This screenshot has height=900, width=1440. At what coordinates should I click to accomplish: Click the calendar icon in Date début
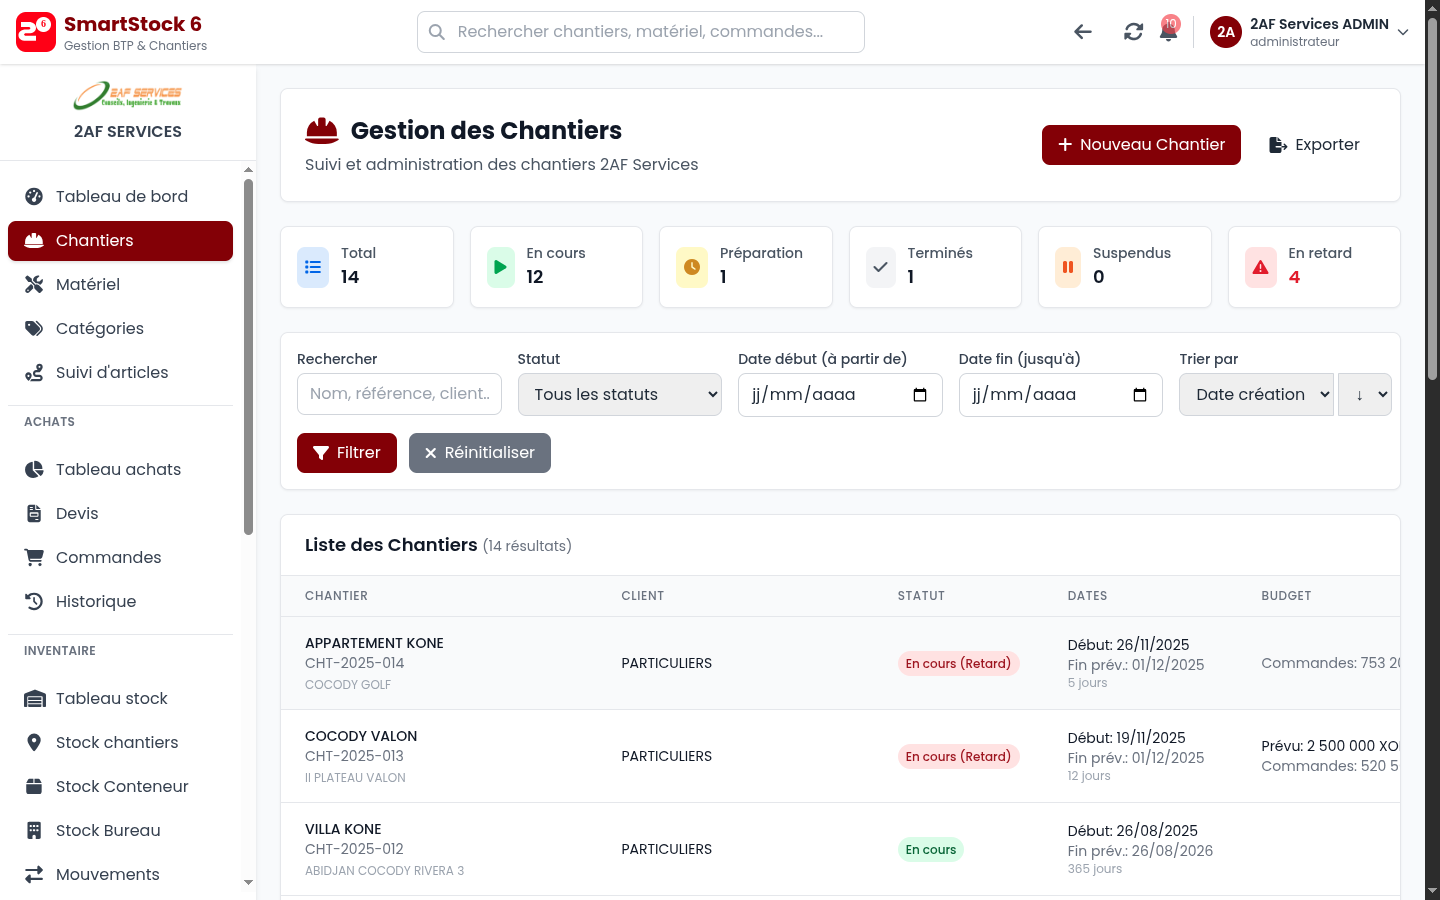[x=920, y=395]
